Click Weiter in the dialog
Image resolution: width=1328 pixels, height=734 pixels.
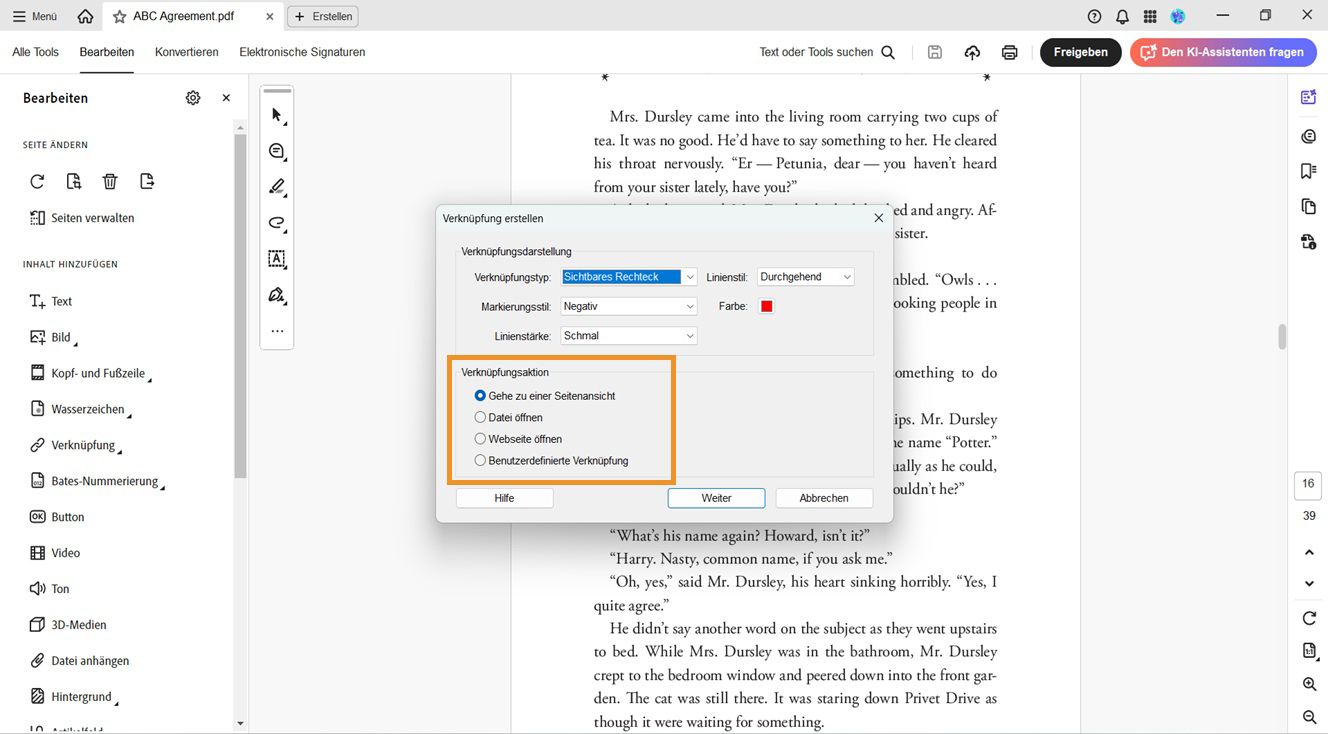716,498
